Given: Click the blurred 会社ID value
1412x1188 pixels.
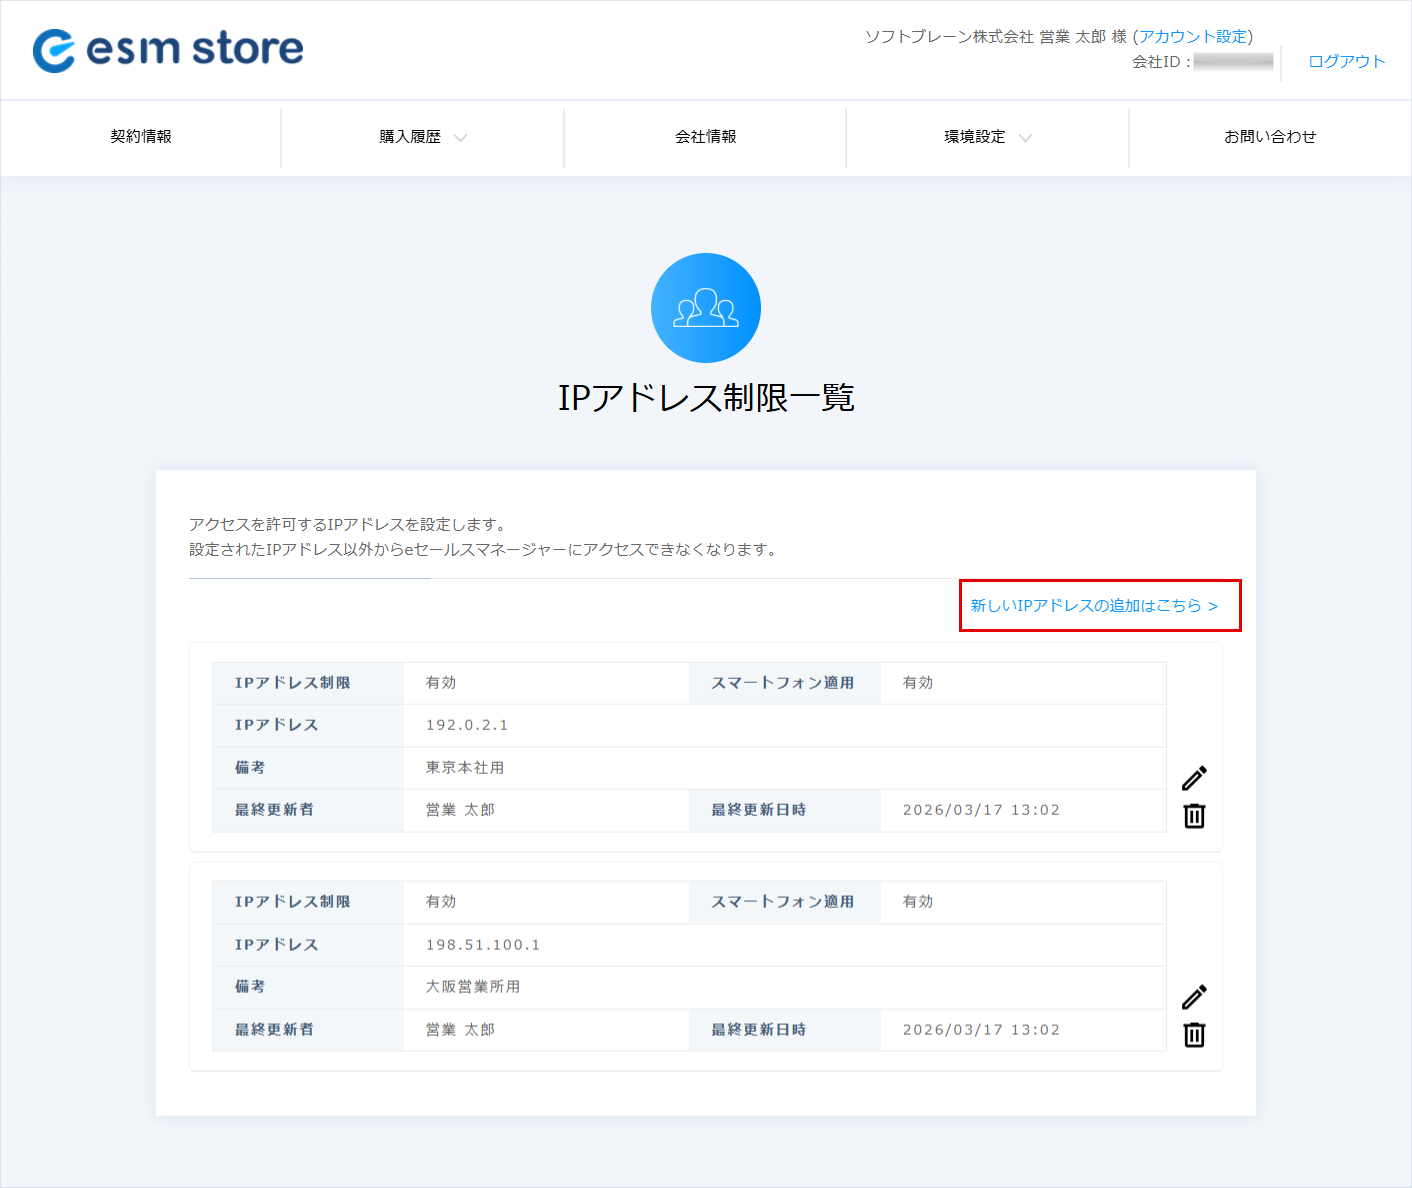Looking at the screenshot, I should [x=1233, y=62].
